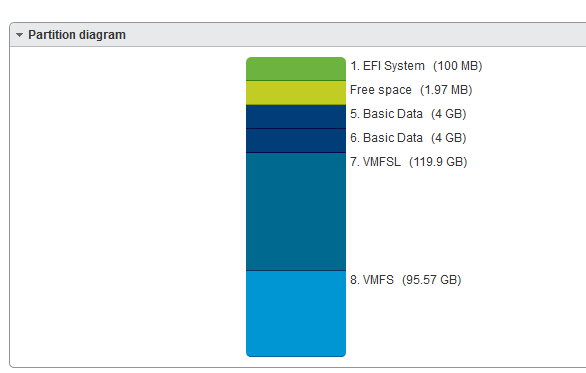Select the dark blue partition 5 block
Image resolution: width=586 pixels, height=373 pixels.
(x=296, y=117)
